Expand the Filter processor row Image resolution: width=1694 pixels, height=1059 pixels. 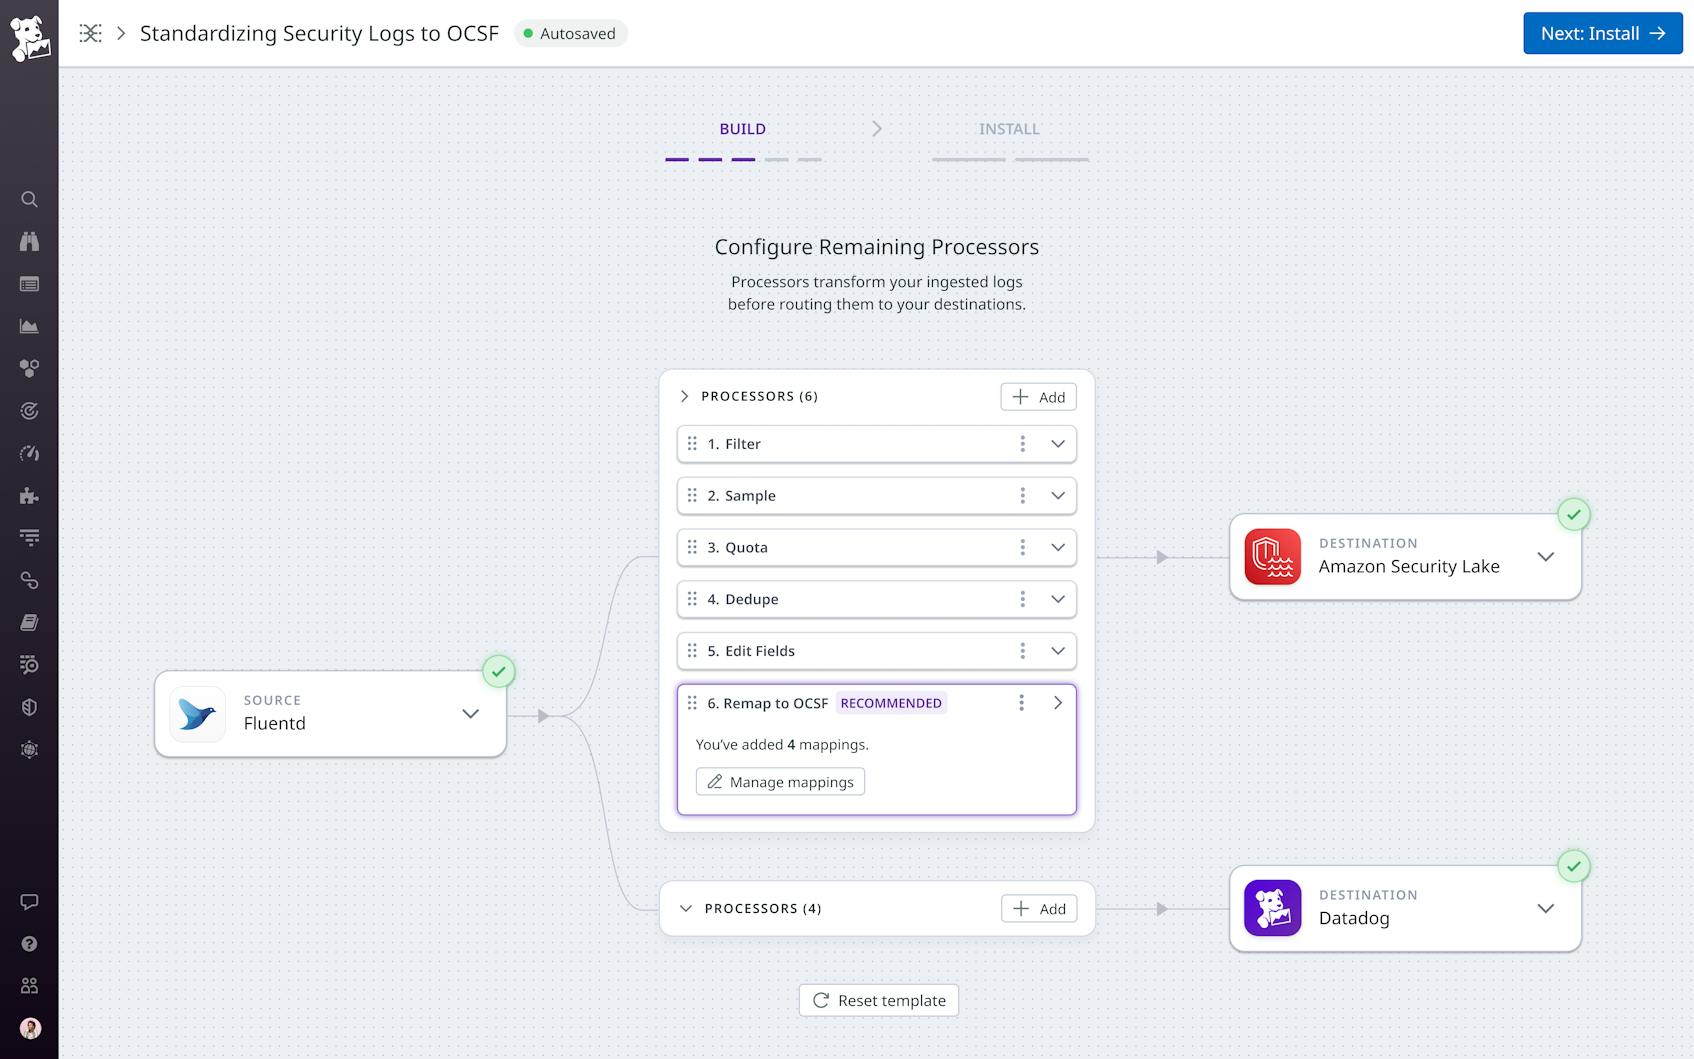coord(1057,443)
